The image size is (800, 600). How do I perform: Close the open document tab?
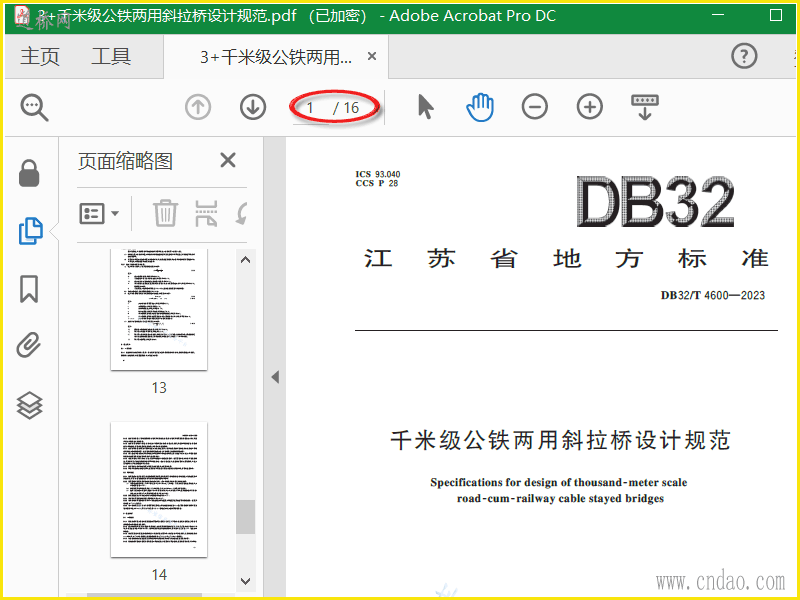click(372, 56)
